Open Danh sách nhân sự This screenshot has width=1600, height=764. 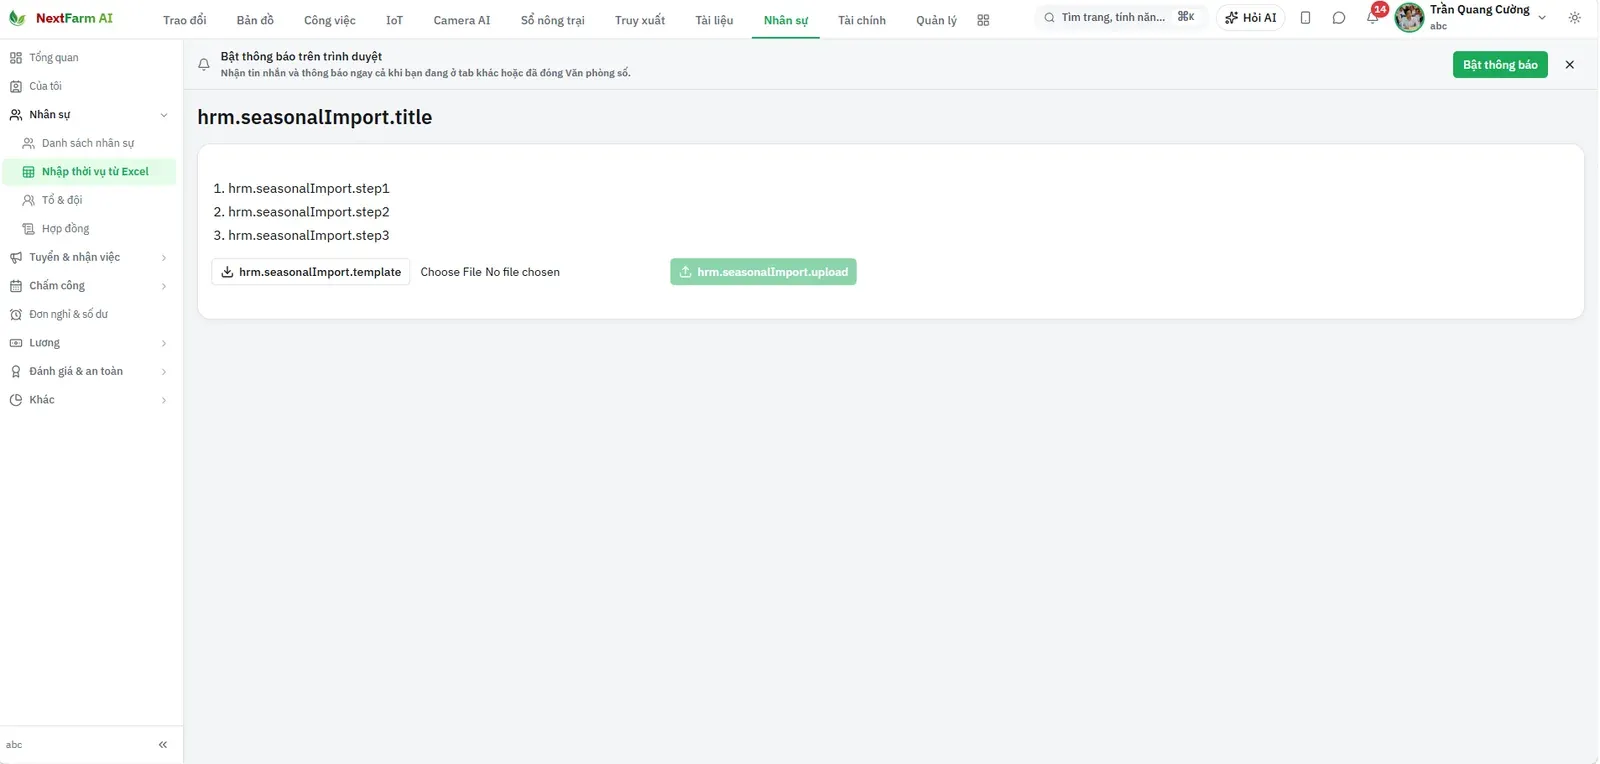point(89,143)
